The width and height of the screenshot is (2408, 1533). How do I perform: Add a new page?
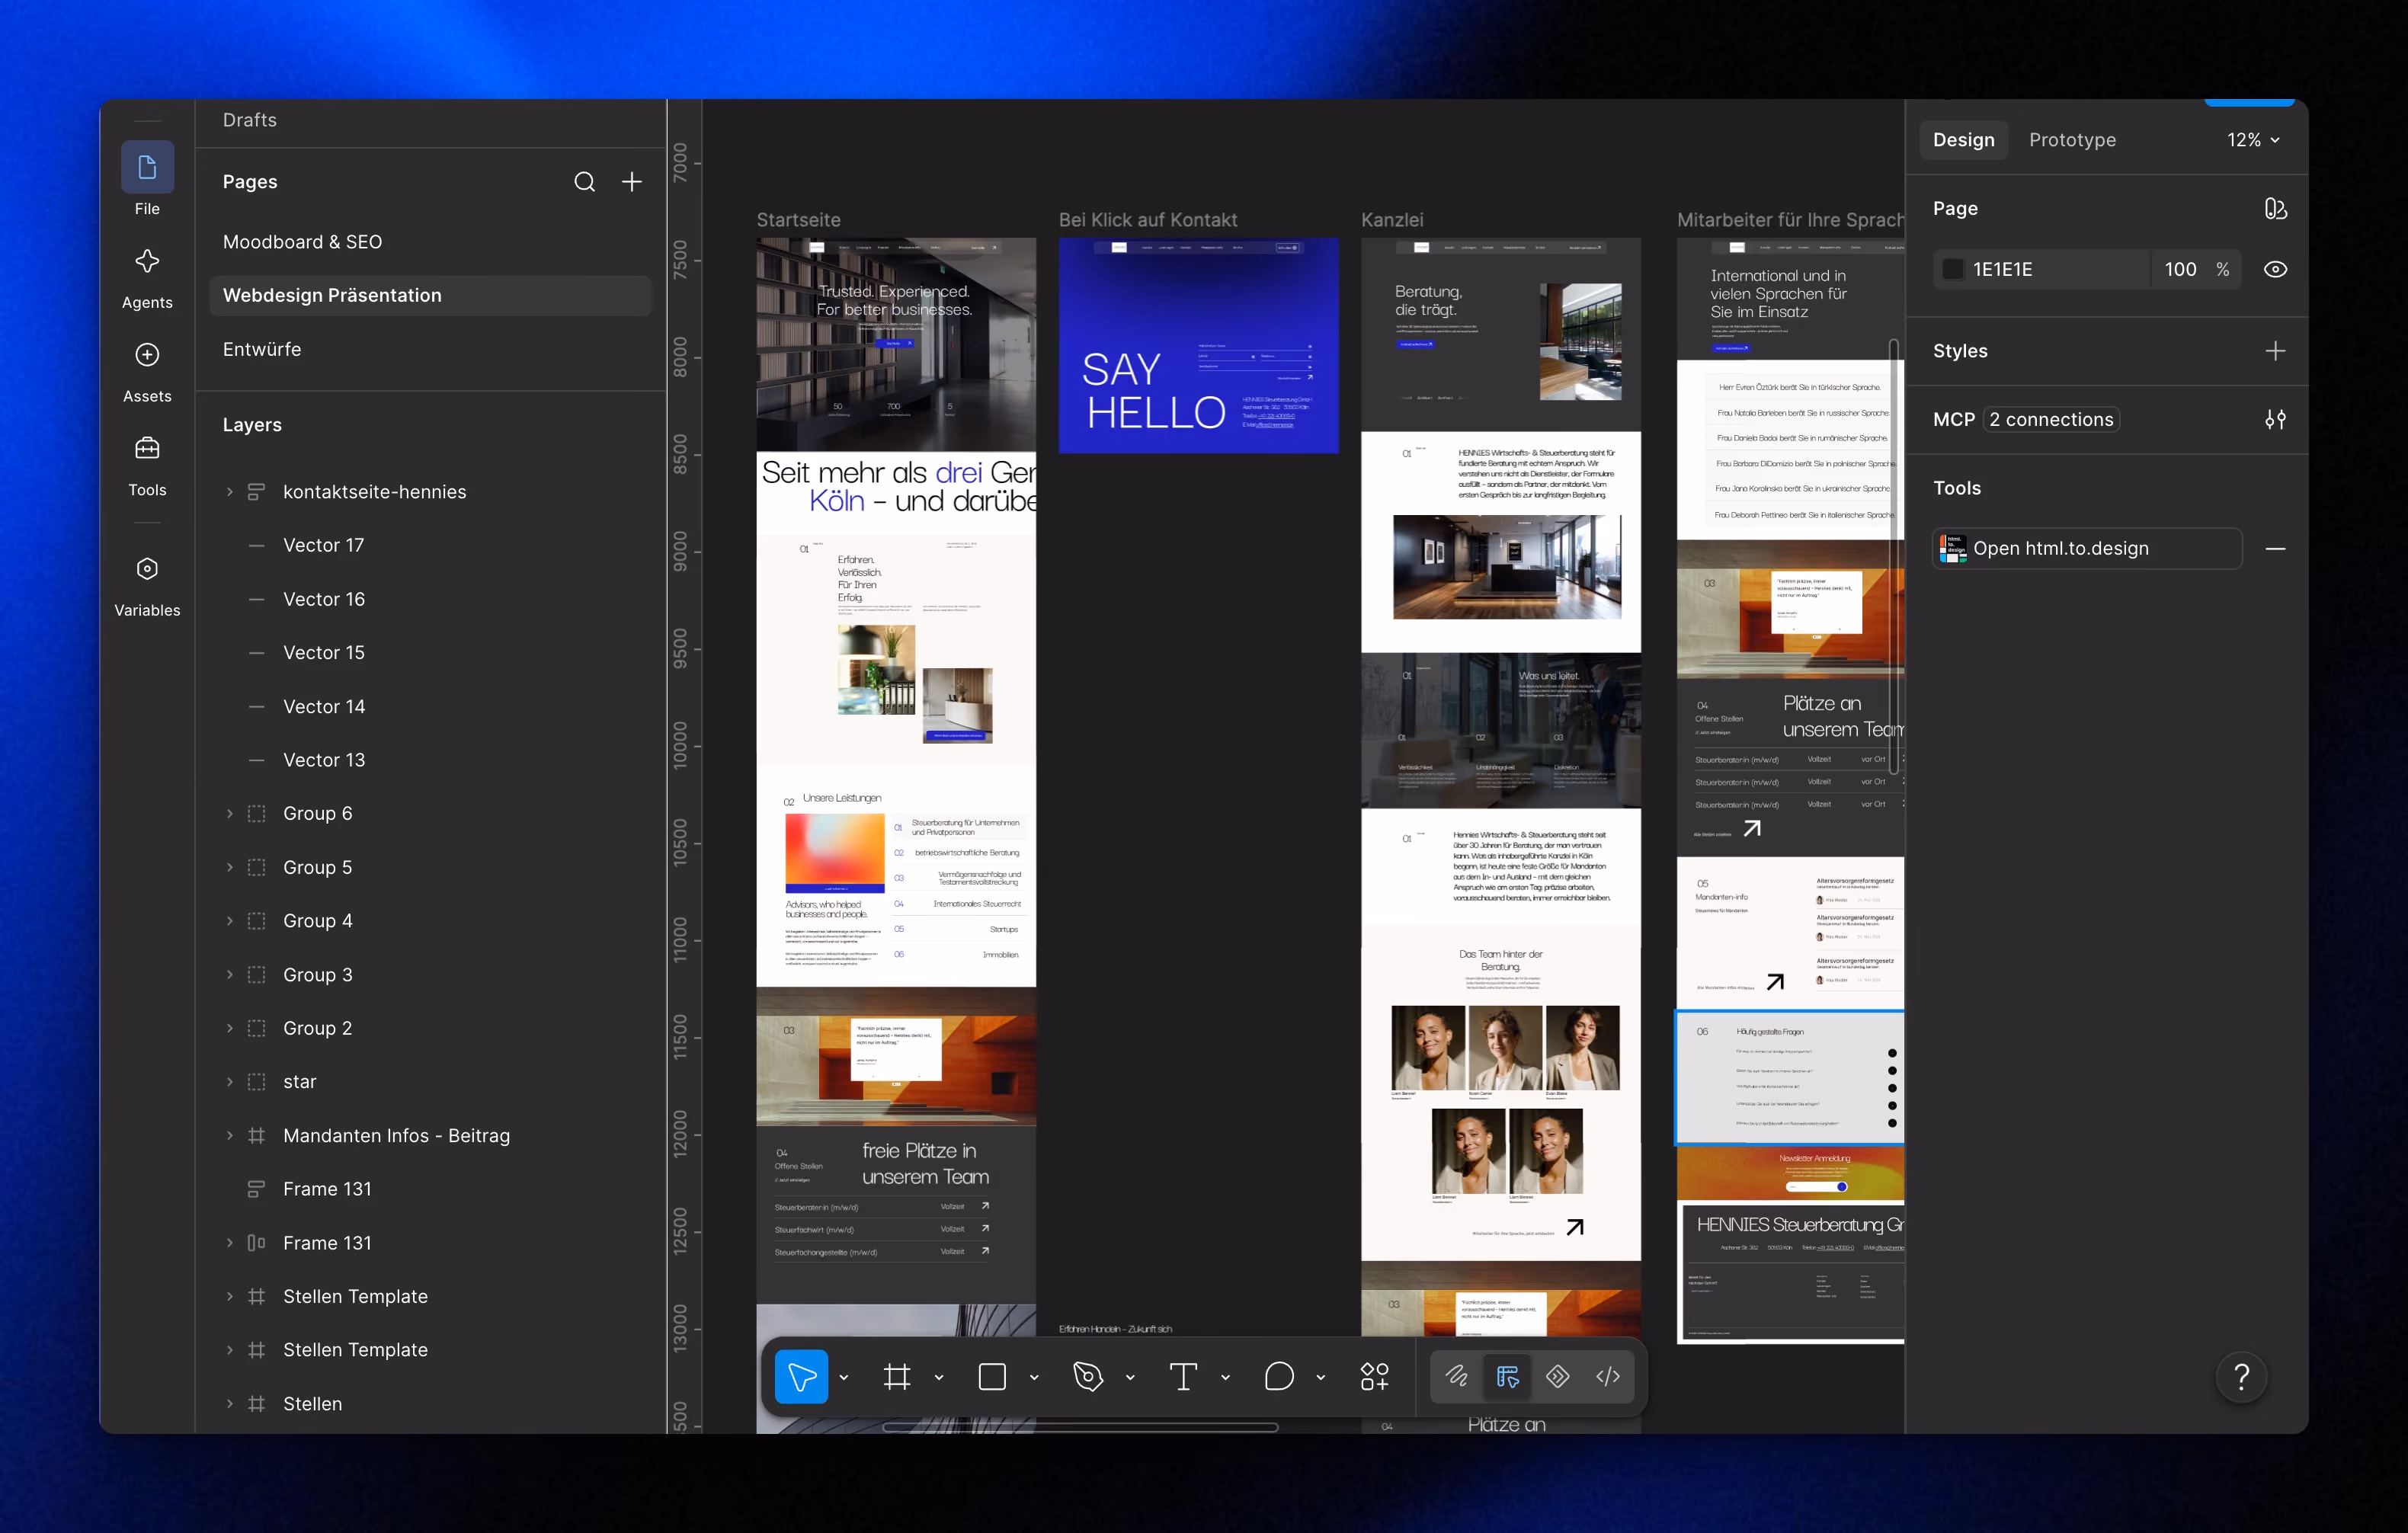pyautogui.click(x=632, y=182)
